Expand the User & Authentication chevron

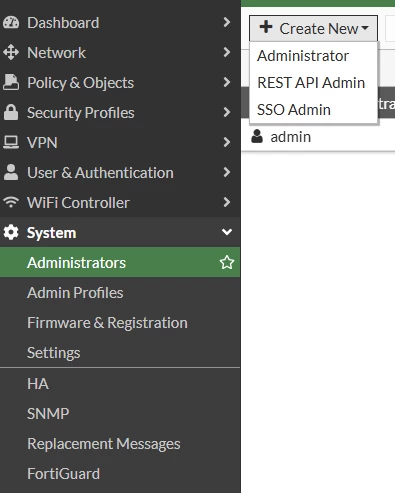[227, 172]
